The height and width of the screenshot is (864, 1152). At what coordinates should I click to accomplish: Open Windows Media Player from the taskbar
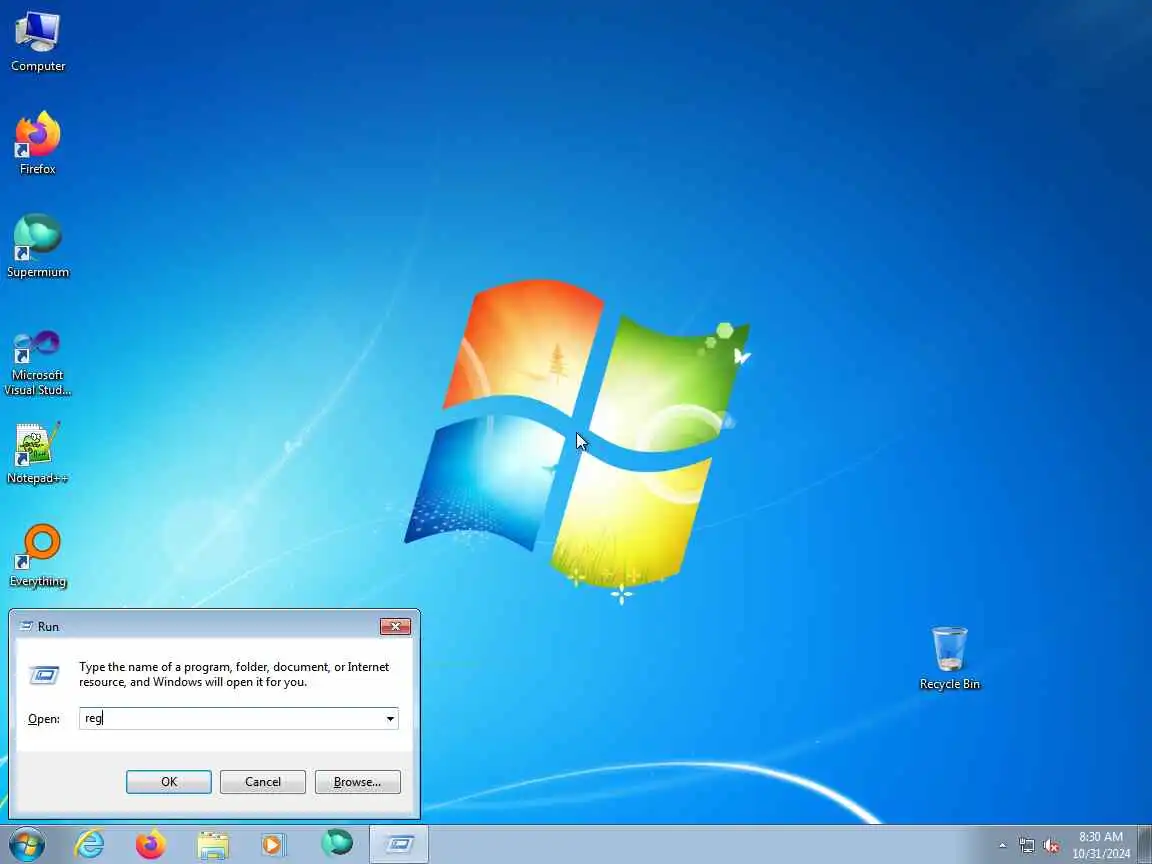pos(275,845)
